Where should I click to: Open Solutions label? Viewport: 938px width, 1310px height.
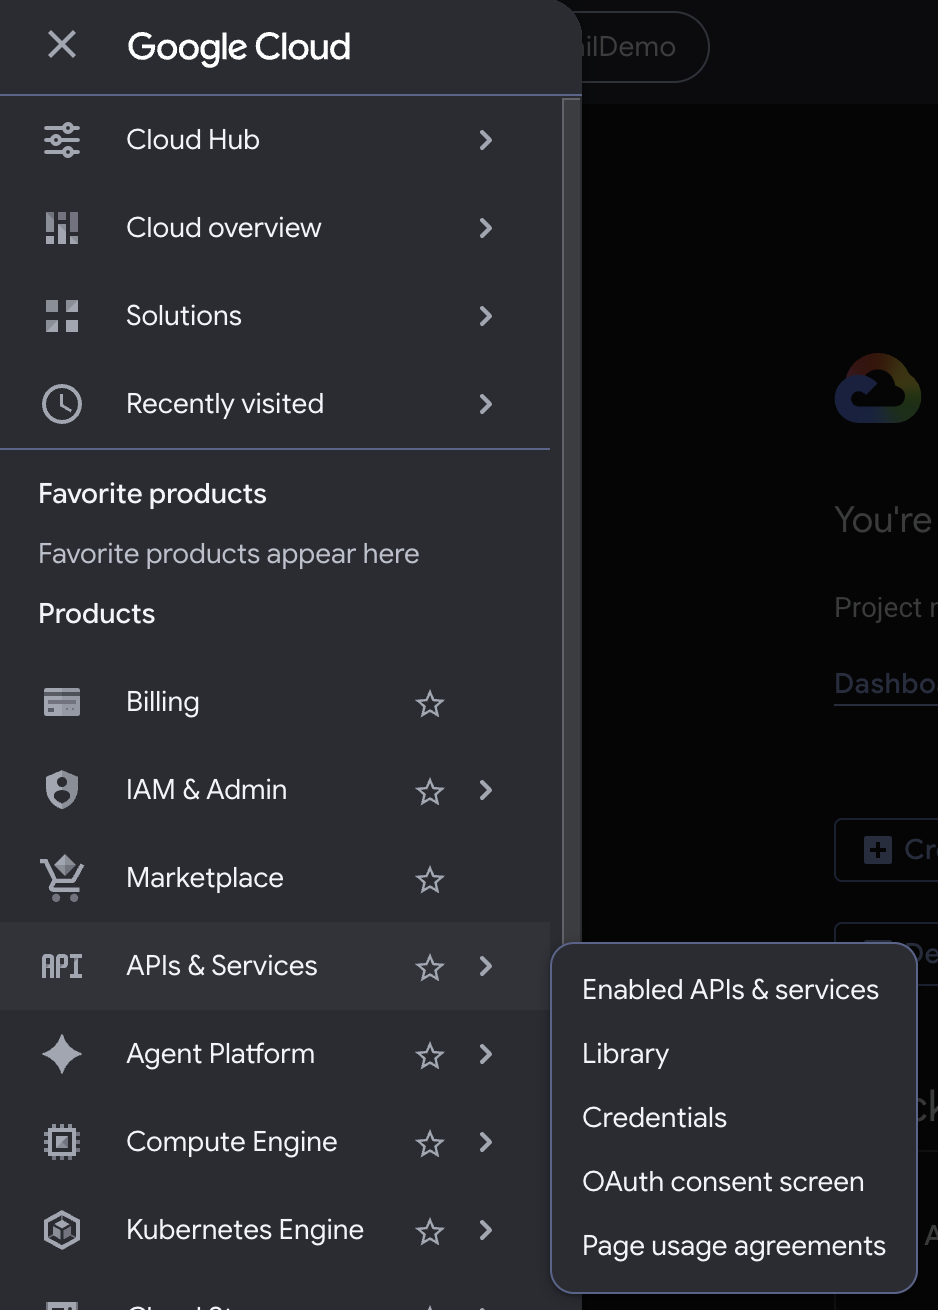point(184,316)
